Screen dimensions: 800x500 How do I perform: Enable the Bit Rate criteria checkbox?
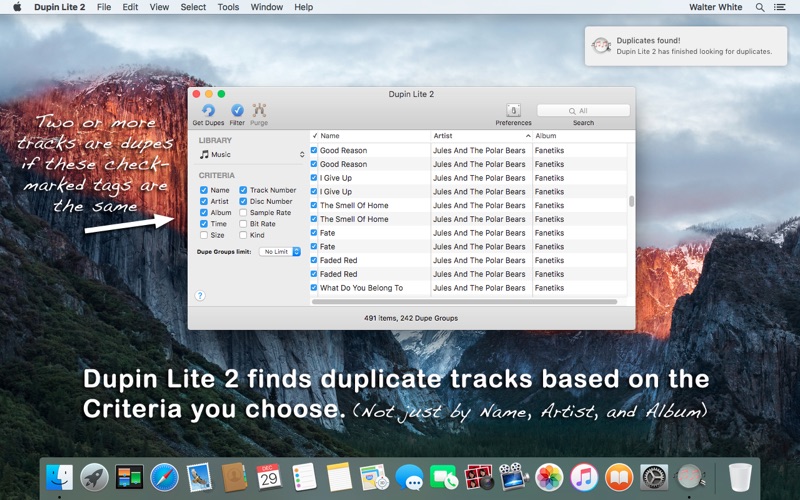[x=244, y=224]
